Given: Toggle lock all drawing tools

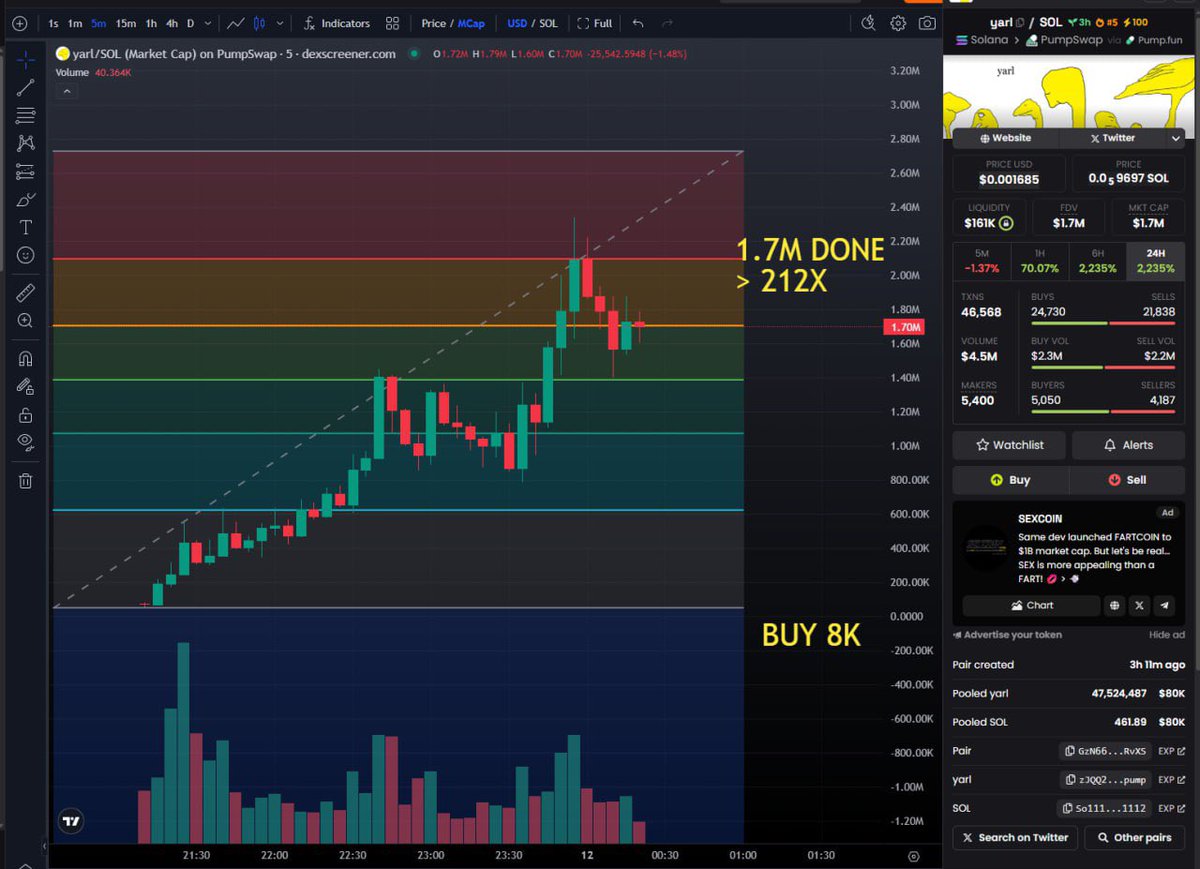Looking at the screenshot, I should pyautogui.click(x=25, y=414).
